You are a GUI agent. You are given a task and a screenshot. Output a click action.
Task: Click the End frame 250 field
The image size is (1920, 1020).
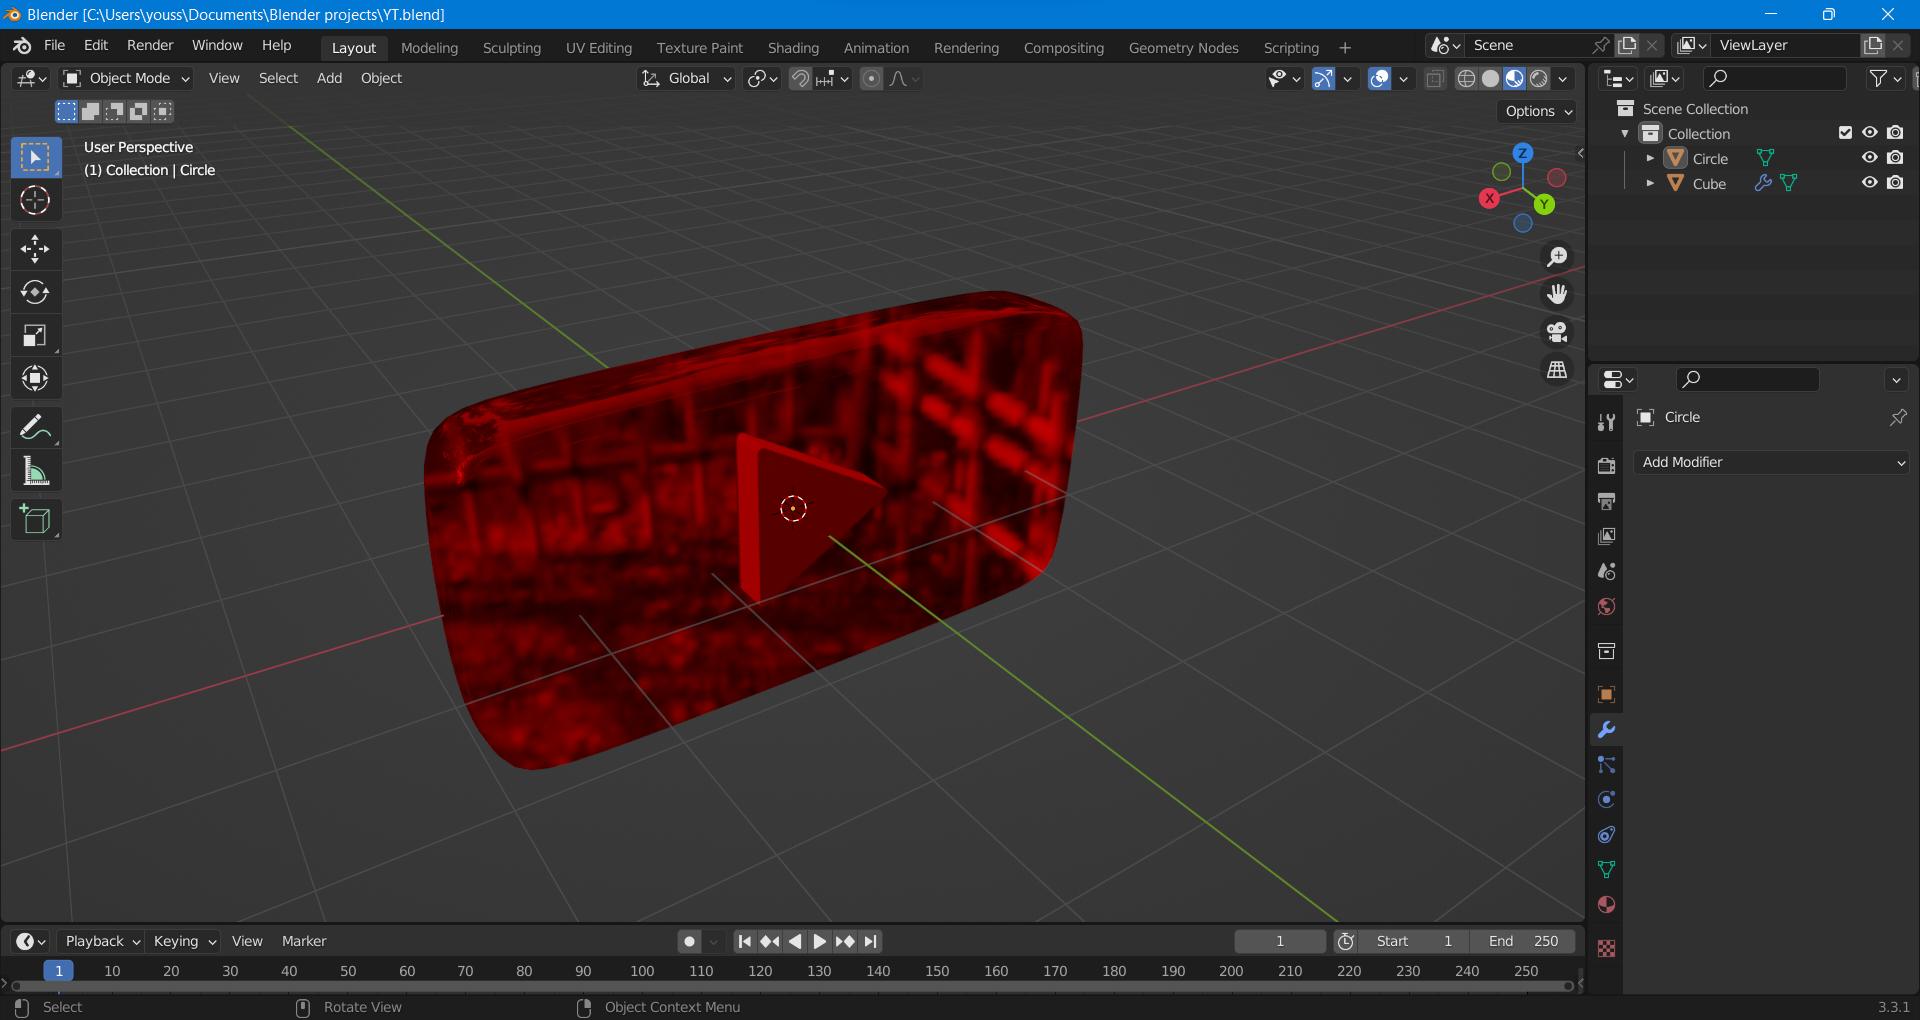click(1523, 941)
